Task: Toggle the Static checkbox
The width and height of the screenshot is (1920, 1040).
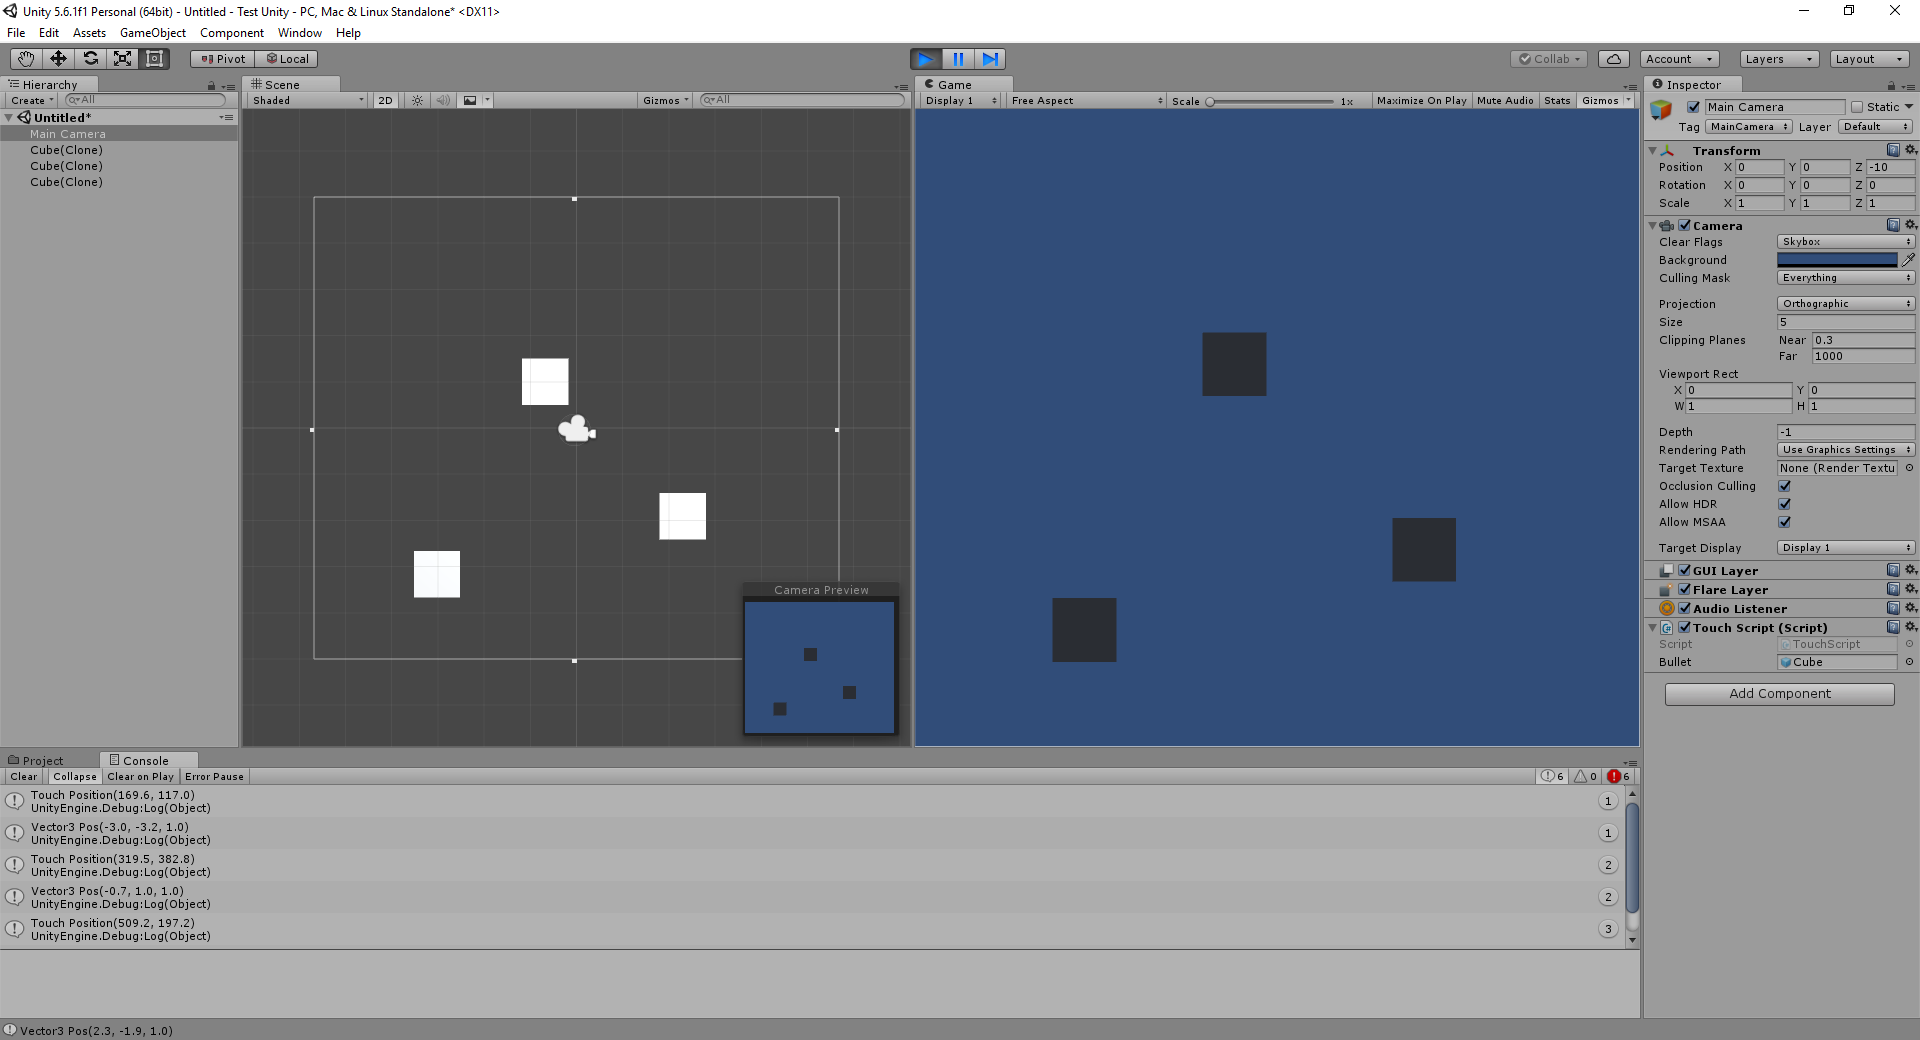Action: pyautogui.click(x=1857, y=107)
